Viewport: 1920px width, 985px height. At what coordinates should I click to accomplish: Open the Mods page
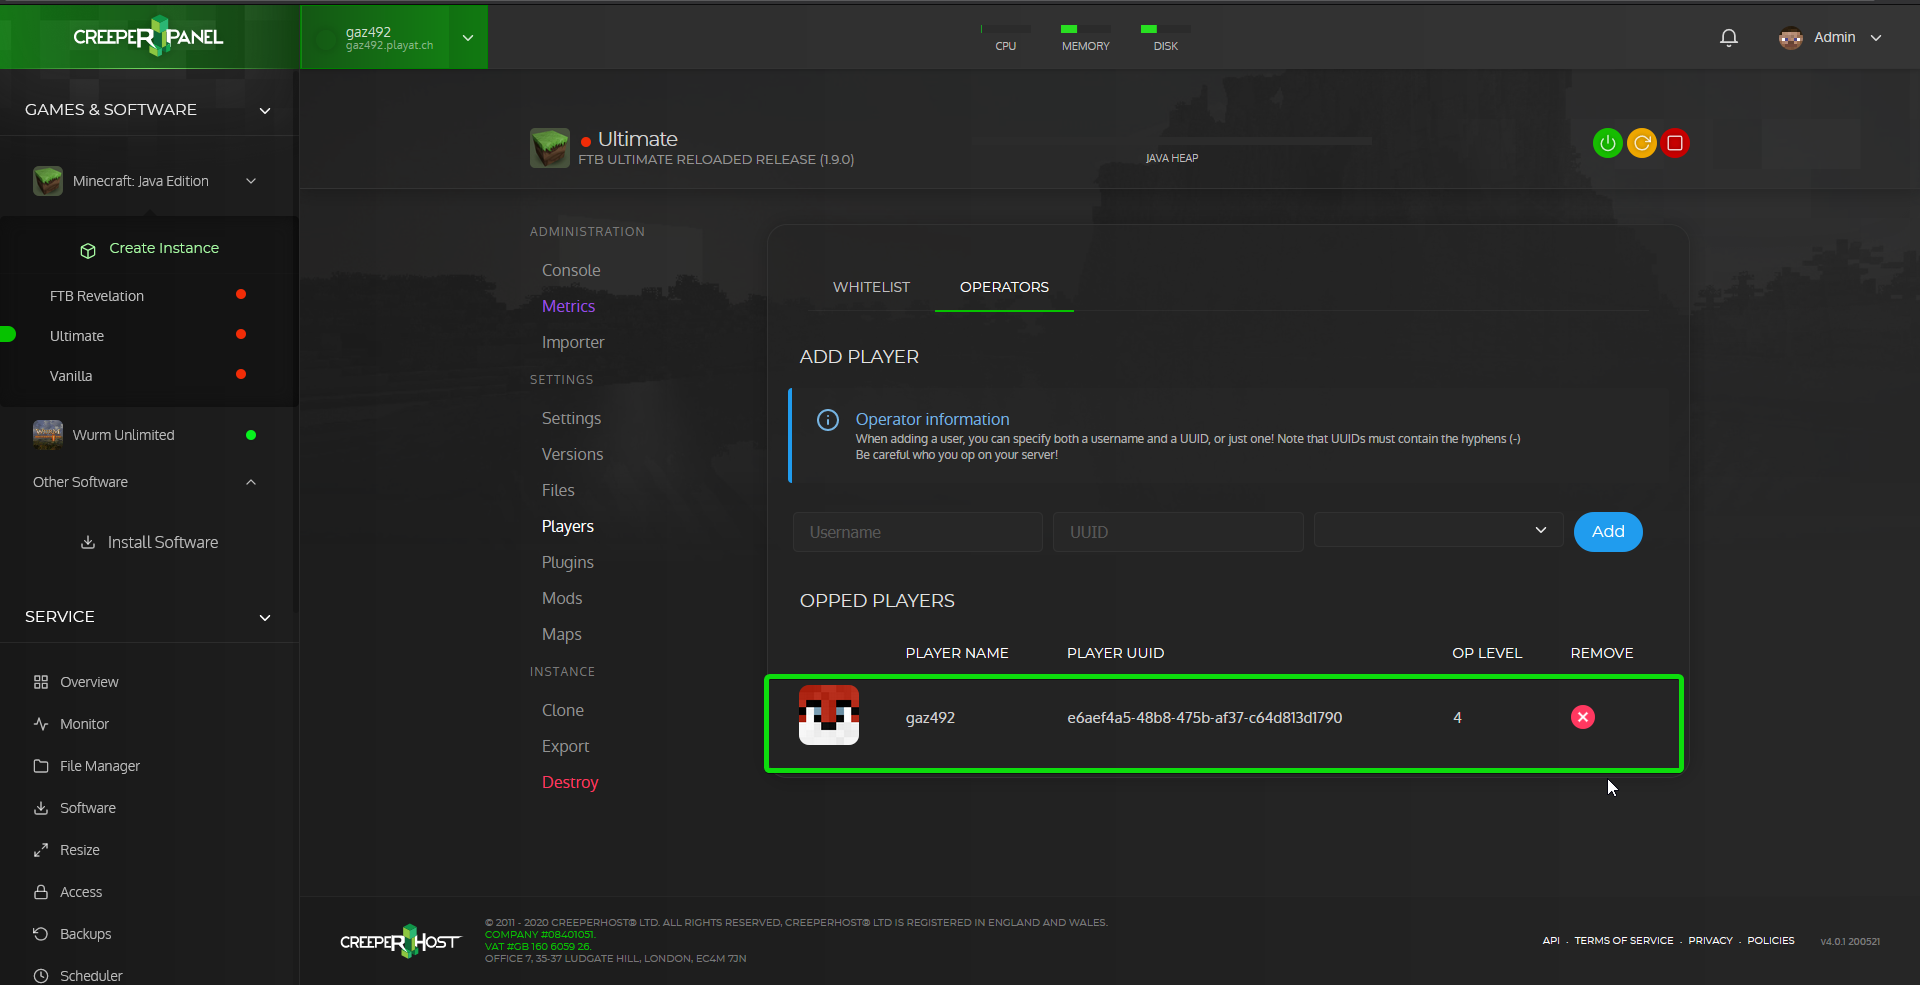coord(562,598)
